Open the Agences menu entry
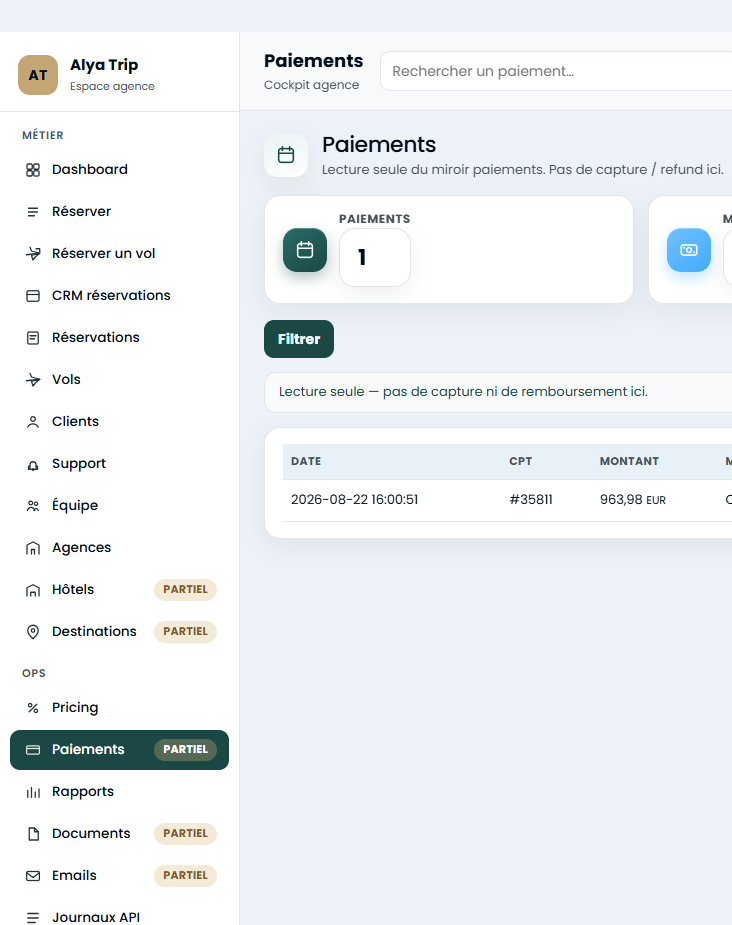The width and height of the screenshot is (732, 925). [119, 547]
